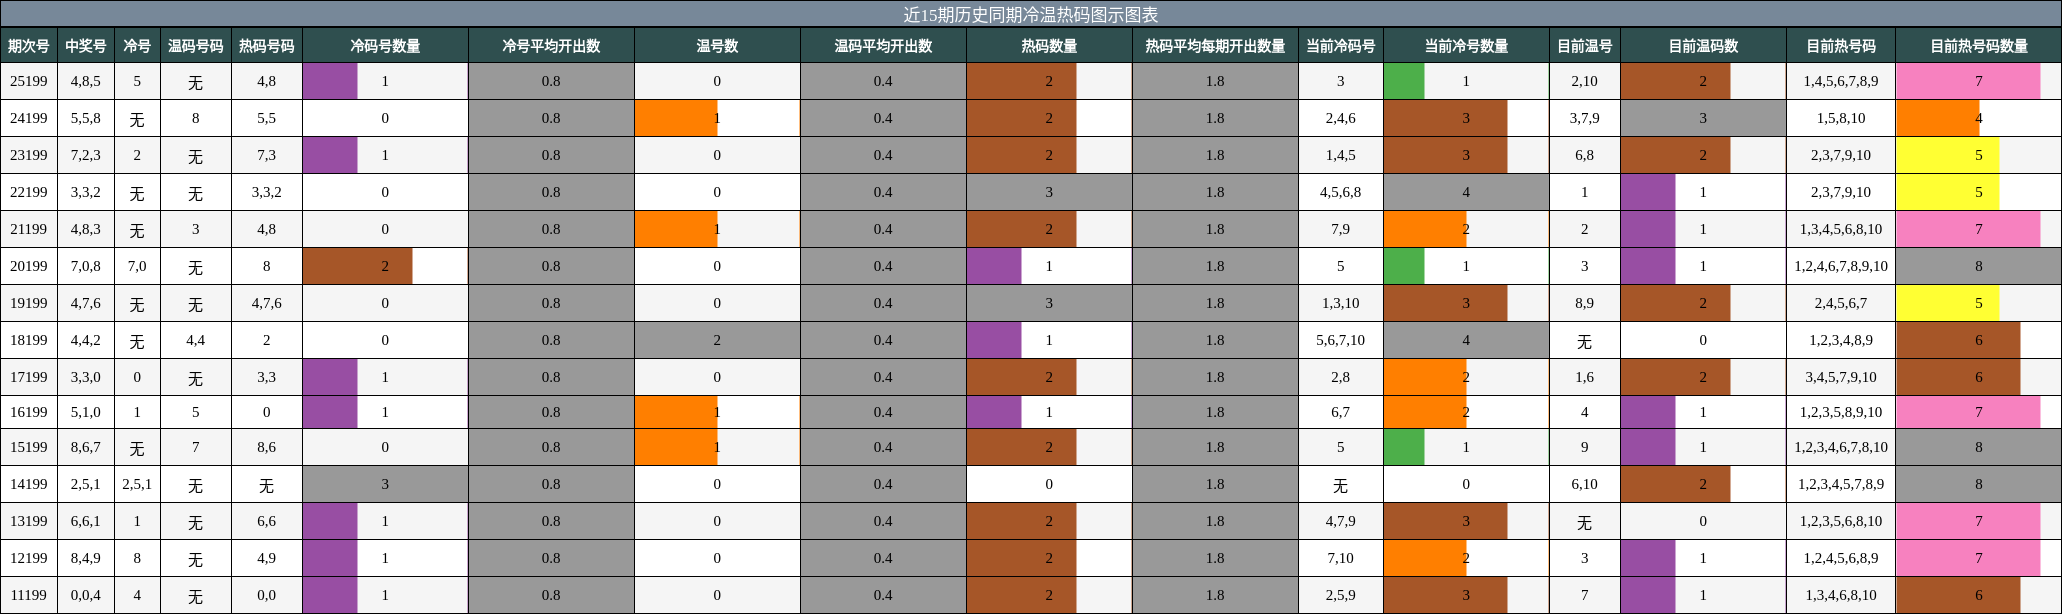Select the 冷号 cell 7,0 in row 20199

(x=137, y=266)
